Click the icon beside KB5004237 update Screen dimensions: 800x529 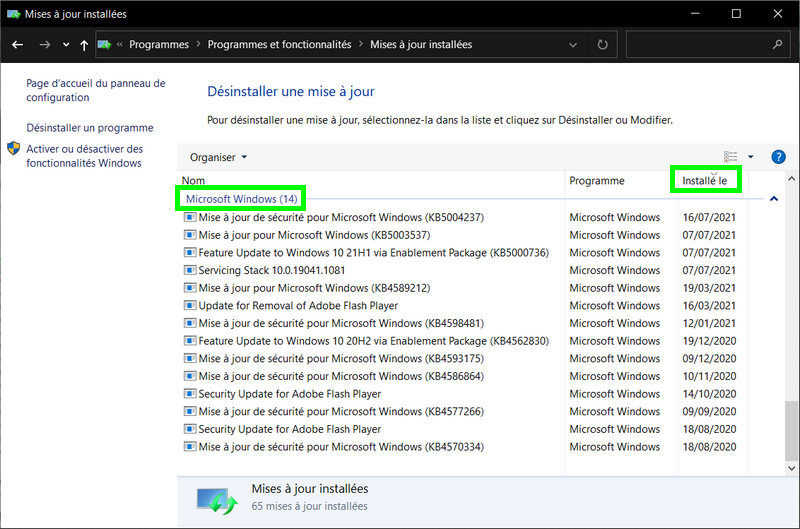click(x=190, y=217)
